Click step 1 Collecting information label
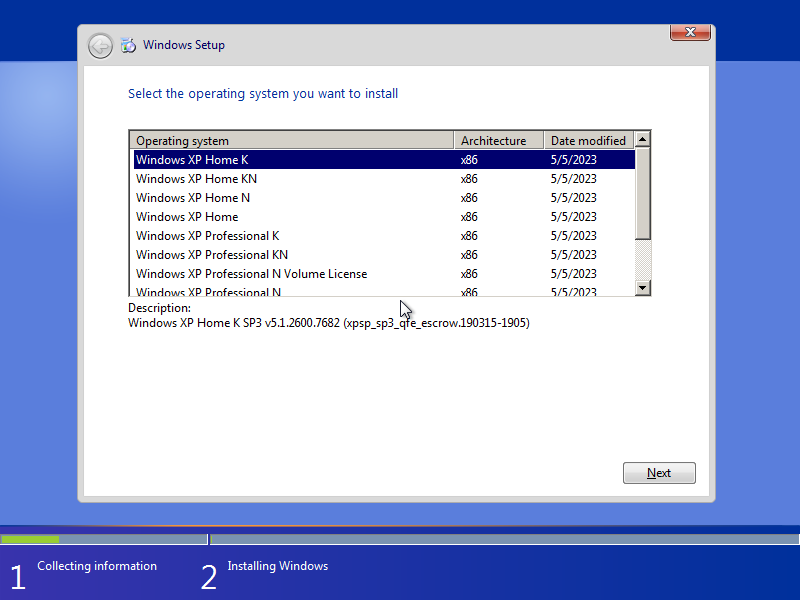 (x=96, y=566)
